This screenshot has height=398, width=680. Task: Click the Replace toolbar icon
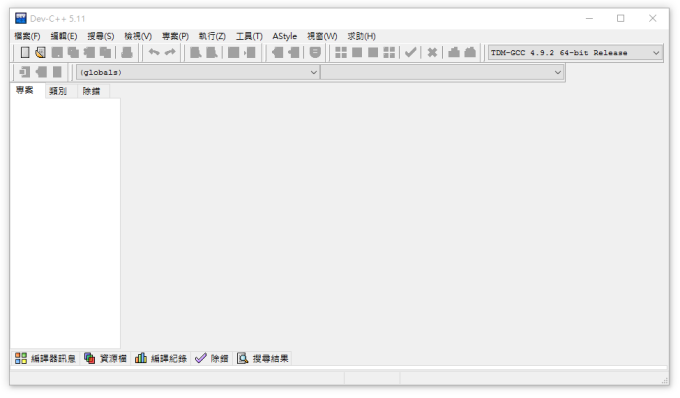coord(212,53)
